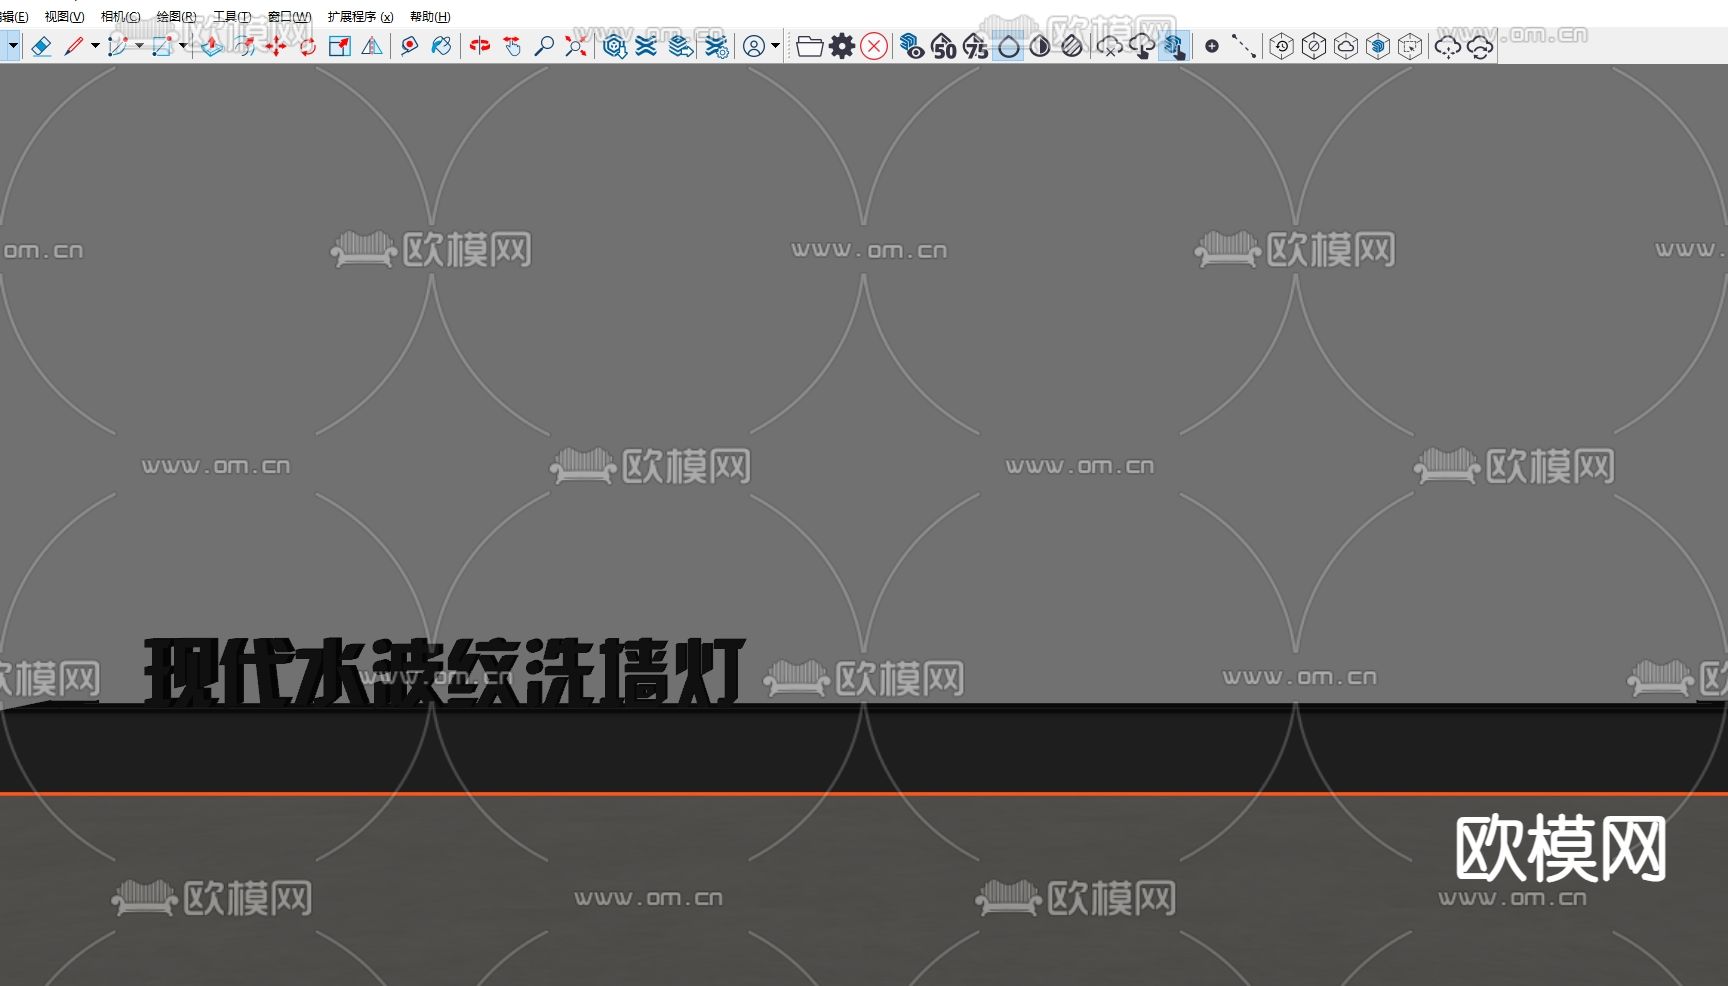
Task: Expand the user account dropdown arrow
Action: (775, 46)
